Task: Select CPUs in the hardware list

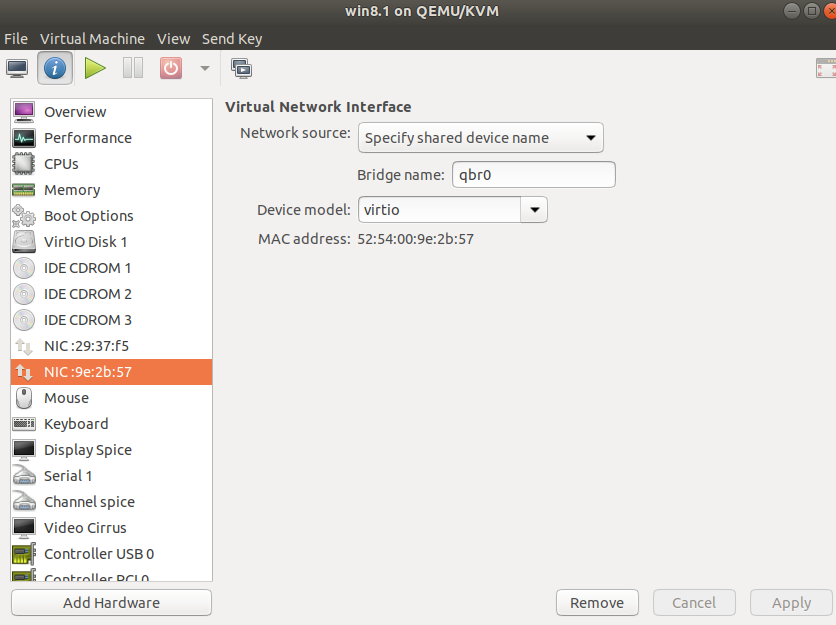Action: (111, 164)
